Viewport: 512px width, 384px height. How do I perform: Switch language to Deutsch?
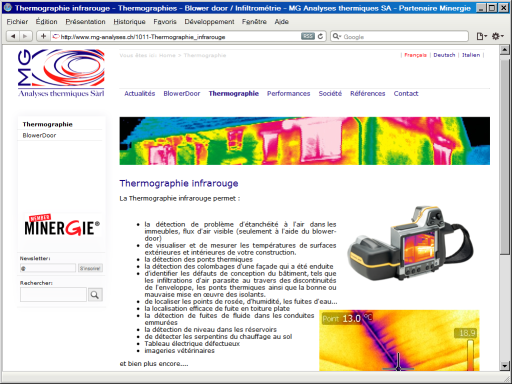coord(444,55)
